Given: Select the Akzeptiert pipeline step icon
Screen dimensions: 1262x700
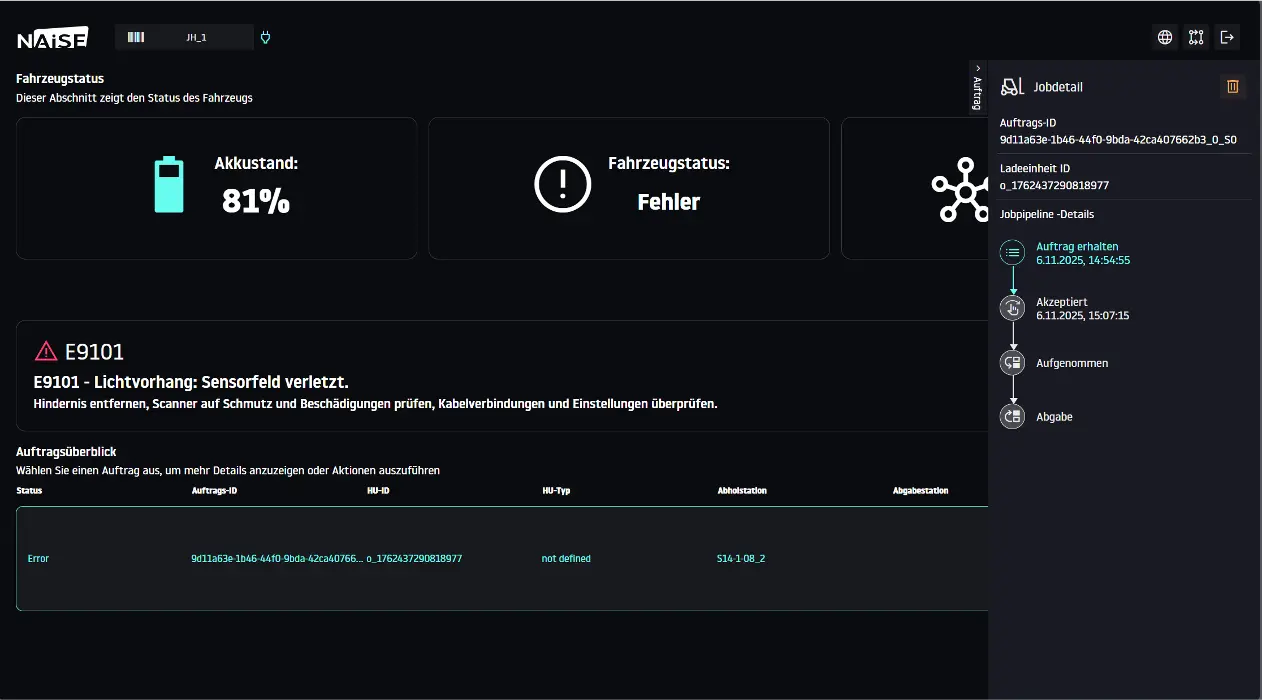Looking at the screenshot, I should pos(1013,308).
